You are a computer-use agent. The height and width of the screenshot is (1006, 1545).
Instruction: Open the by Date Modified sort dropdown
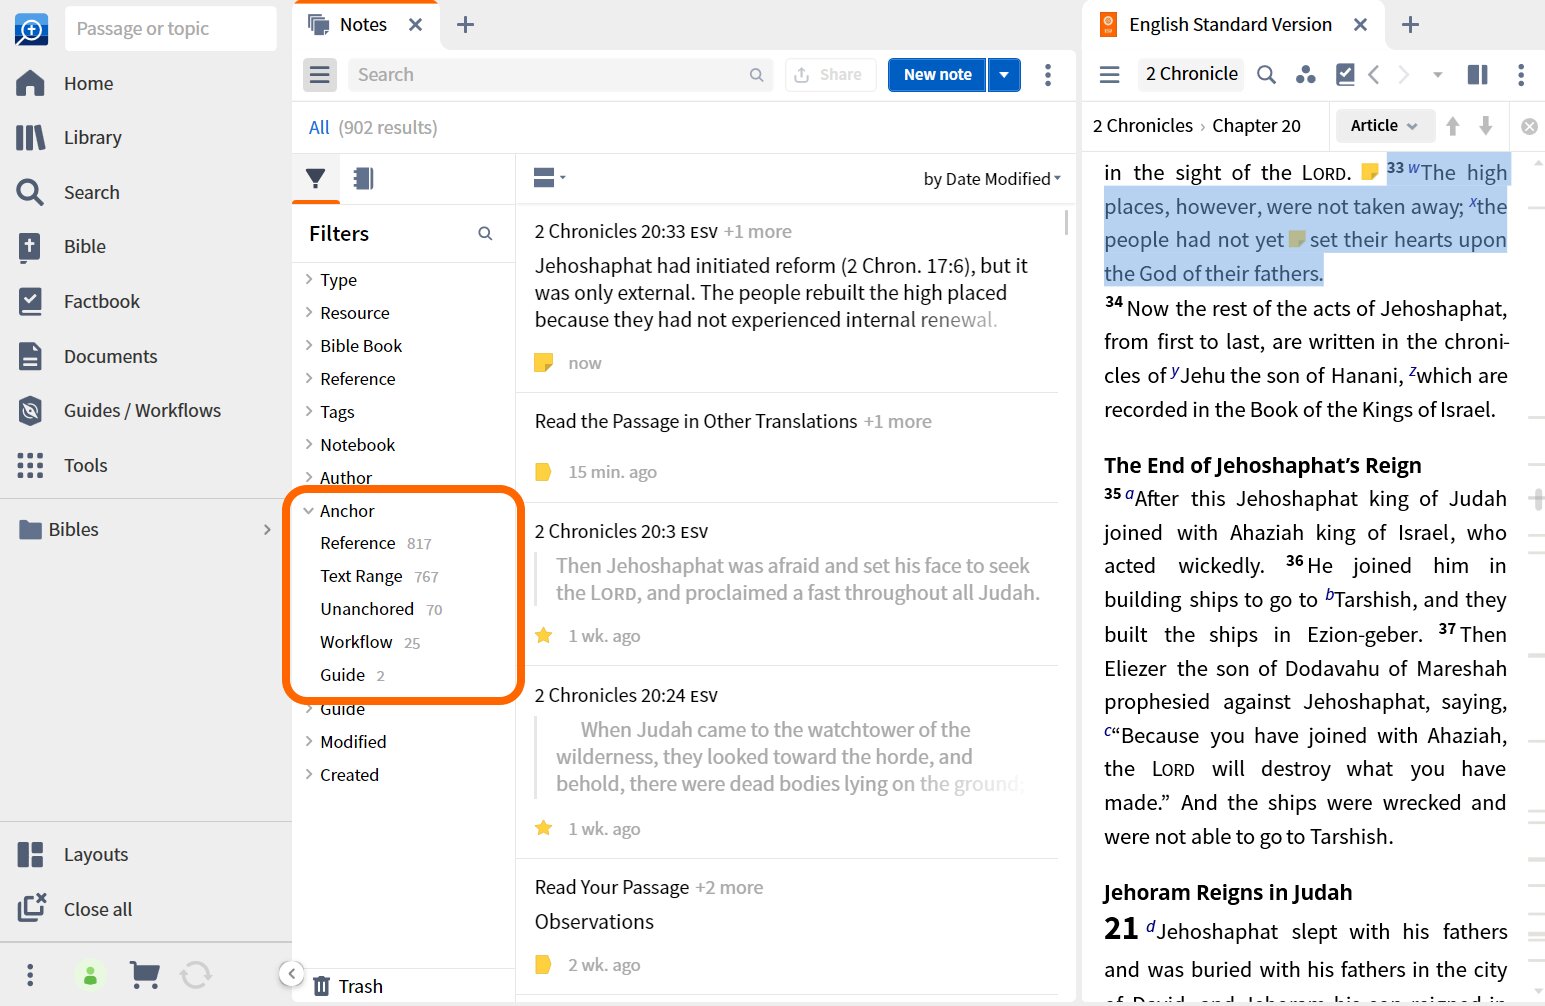992,179
